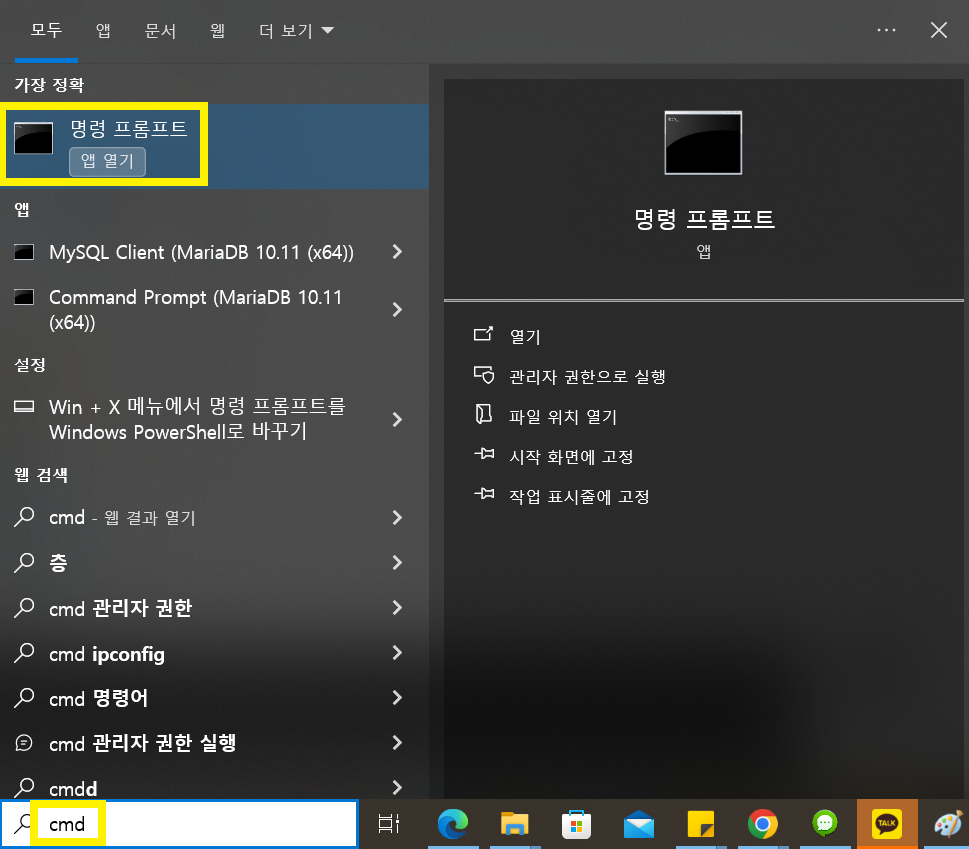Open Microsoft Store from the taskbar
The image size is (969, 849).
click(577, 824)
